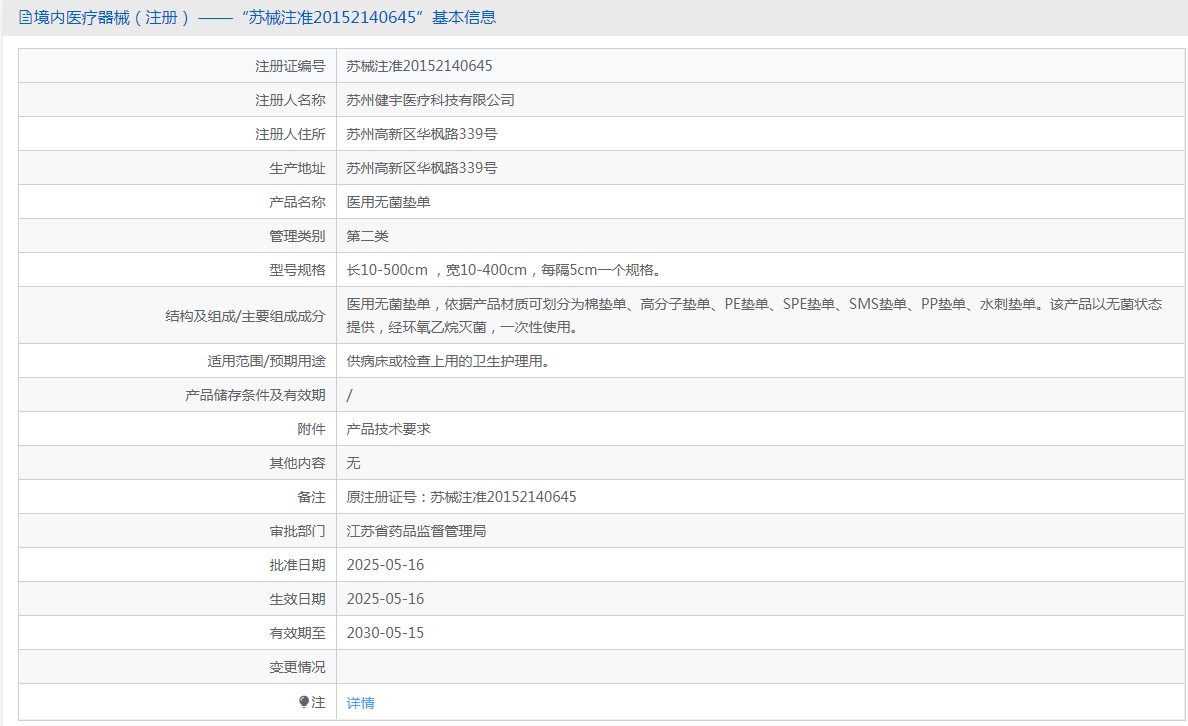The image size is (1188, 726).
Task: Select the 产品名称 label
Action: (x=297, y=202)
